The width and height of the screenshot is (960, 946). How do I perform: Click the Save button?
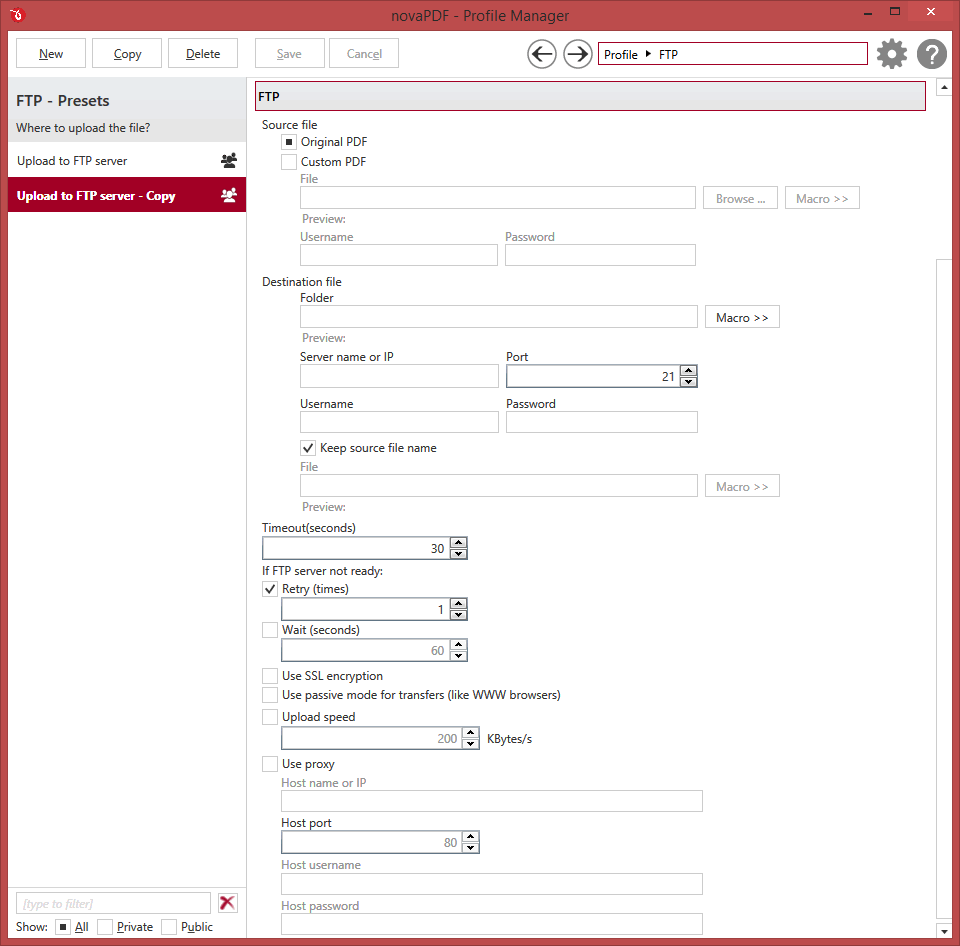(289, 54)
